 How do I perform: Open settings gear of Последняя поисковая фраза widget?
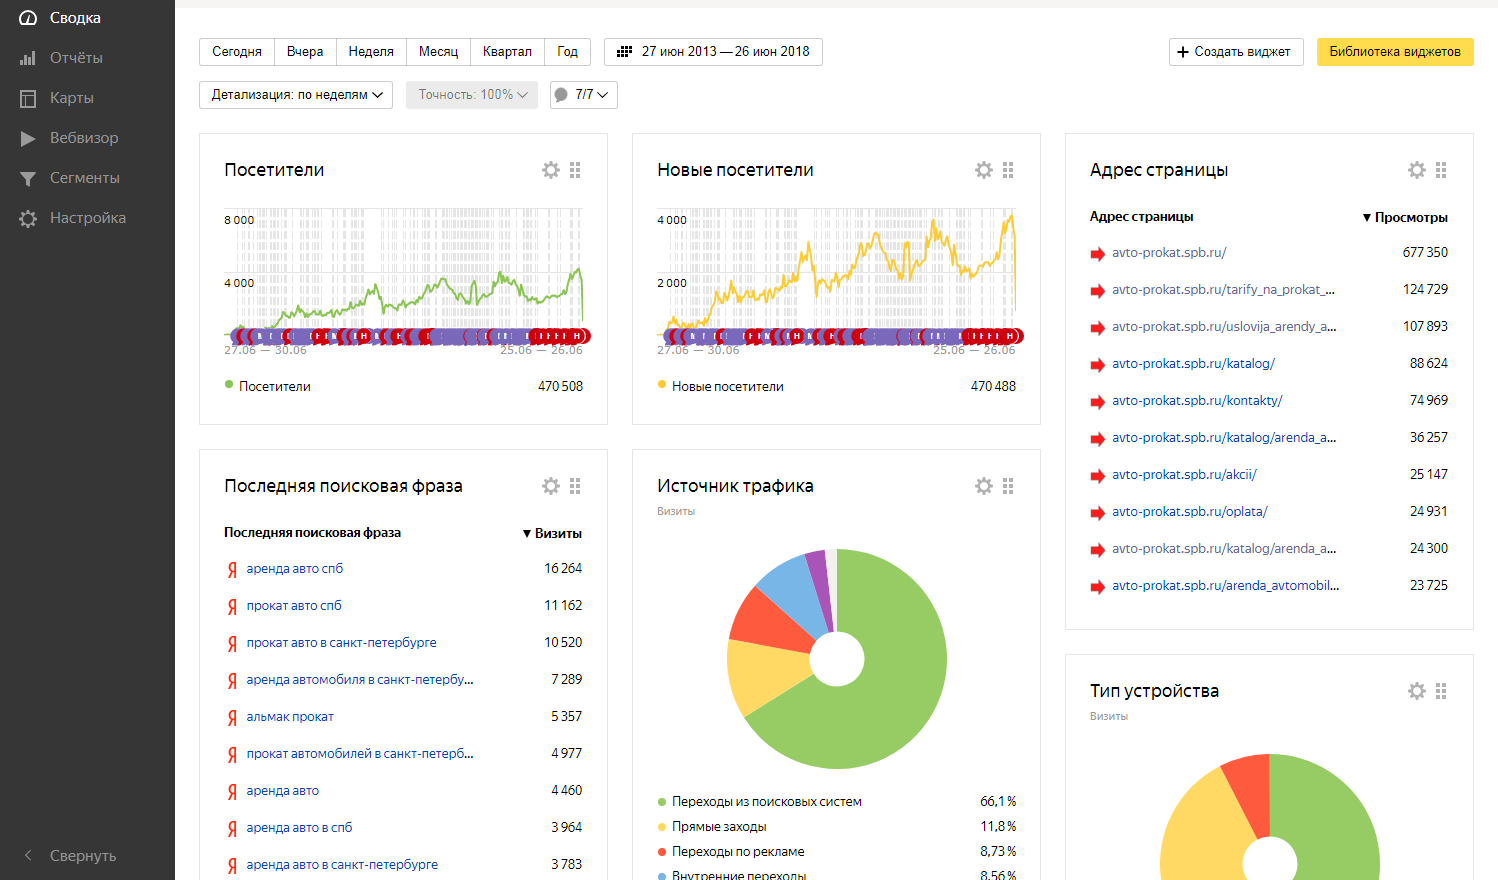pos(551,486)
